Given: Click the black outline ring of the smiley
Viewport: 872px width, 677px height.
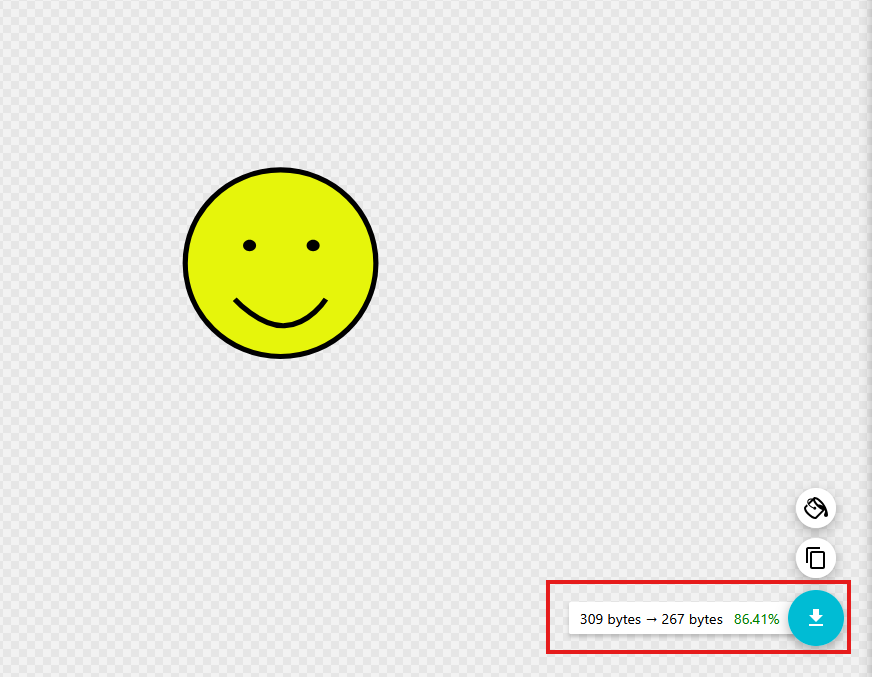Looking at the screenshot, I should [185, 263].
